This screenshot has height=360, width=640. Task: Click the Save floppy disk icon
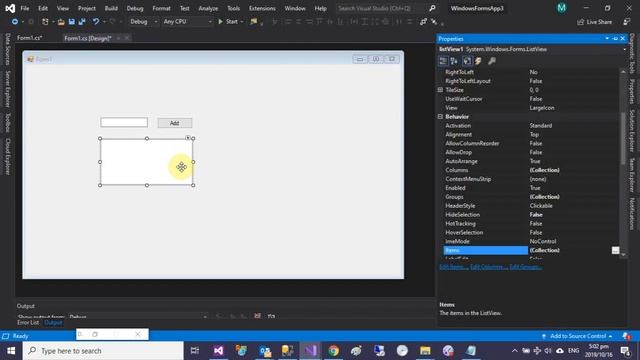[x=71, y=22]
